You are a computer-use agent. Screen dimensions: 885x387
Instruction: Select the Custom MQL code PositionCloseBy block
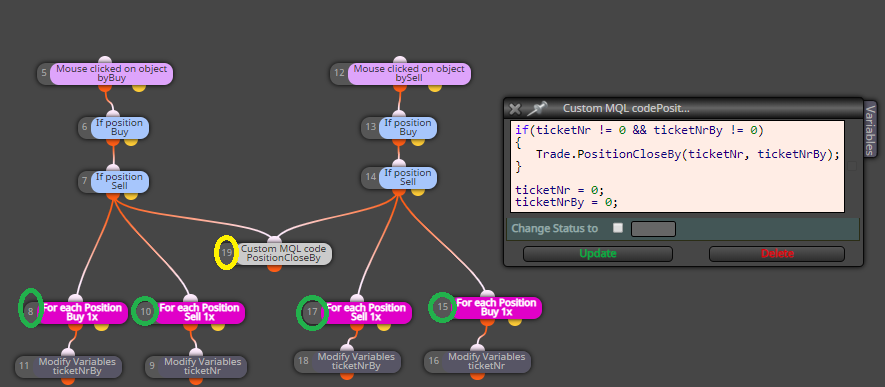[x=284, y=253]
